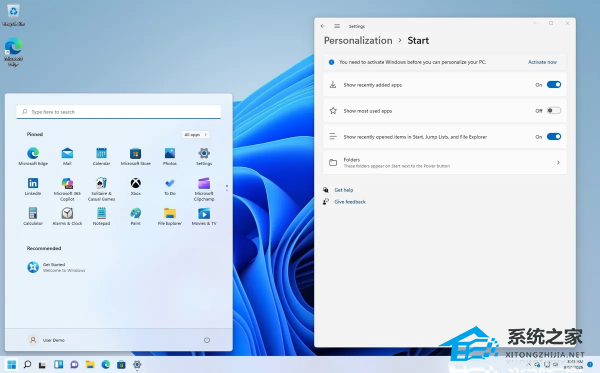
Task: Click the Settings gear on the taskbar
Action: click(x=137, y=365)
